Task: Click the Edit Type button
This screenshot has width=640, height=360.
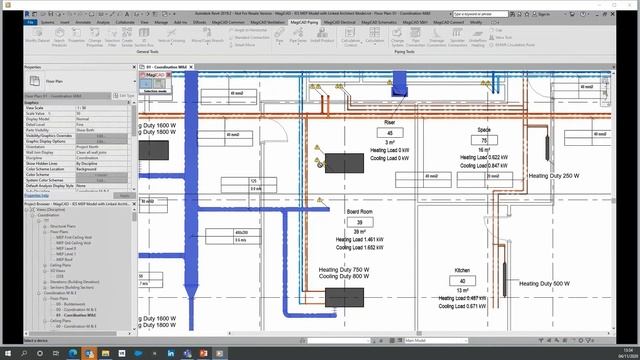Action: tap(124, 96)
